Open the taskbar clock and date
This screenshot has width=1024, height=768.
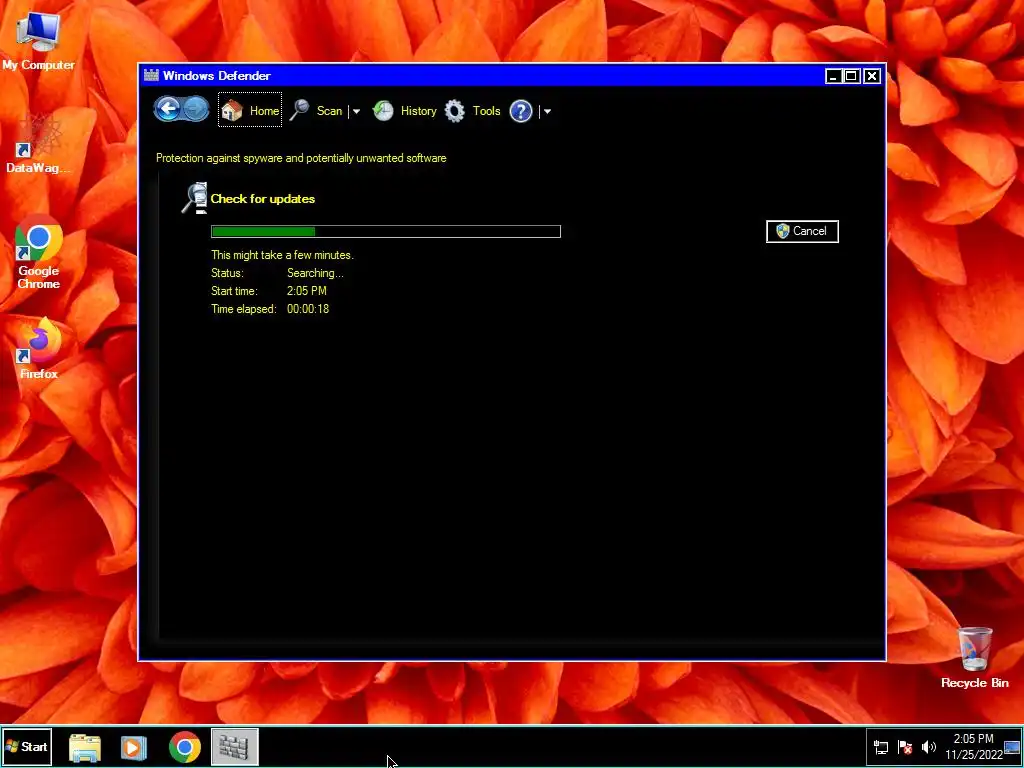click(973, 747)
